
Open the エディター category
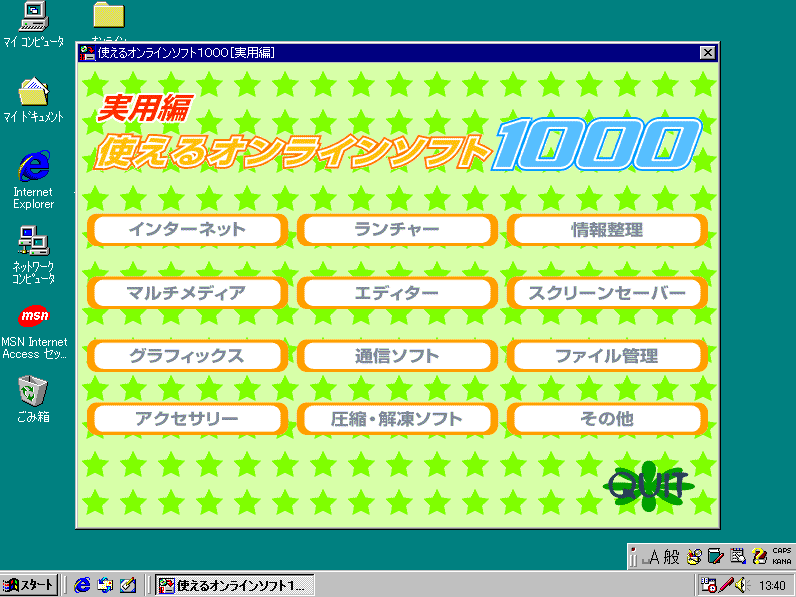(397, 293)
